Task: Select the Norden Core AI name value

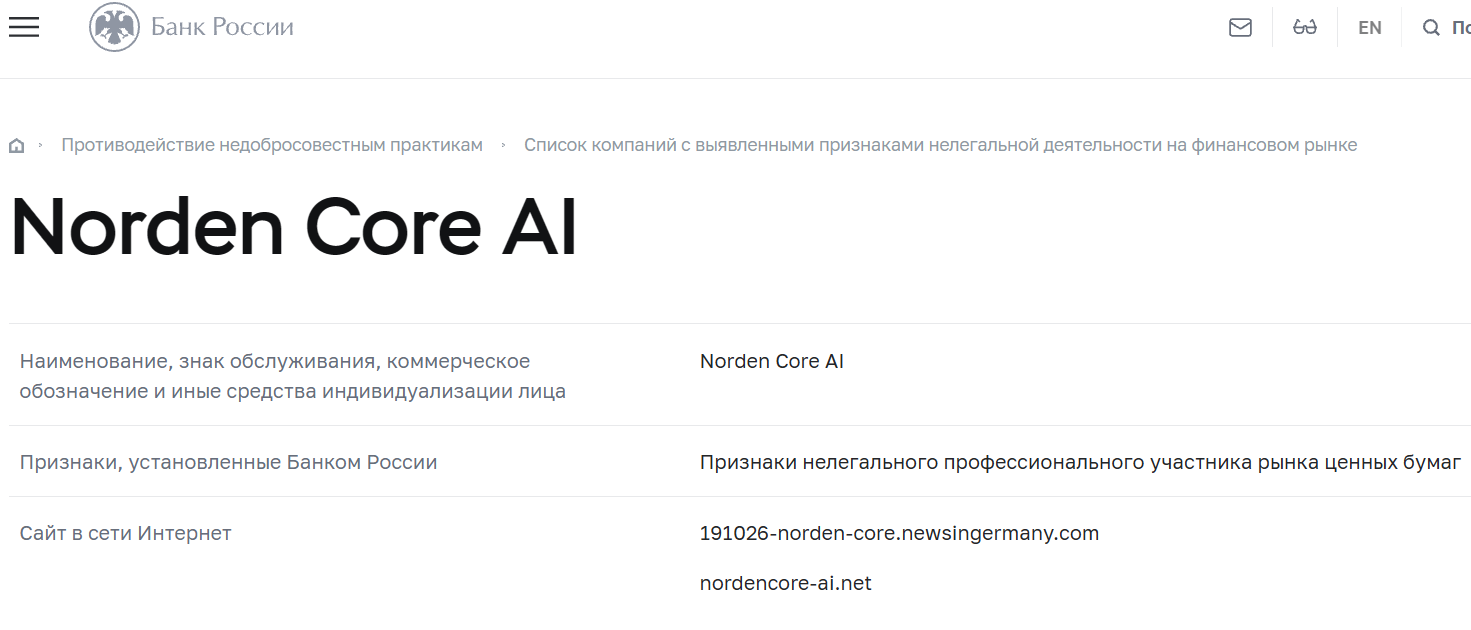Action: pyautogui.click(x=772, y=361)
